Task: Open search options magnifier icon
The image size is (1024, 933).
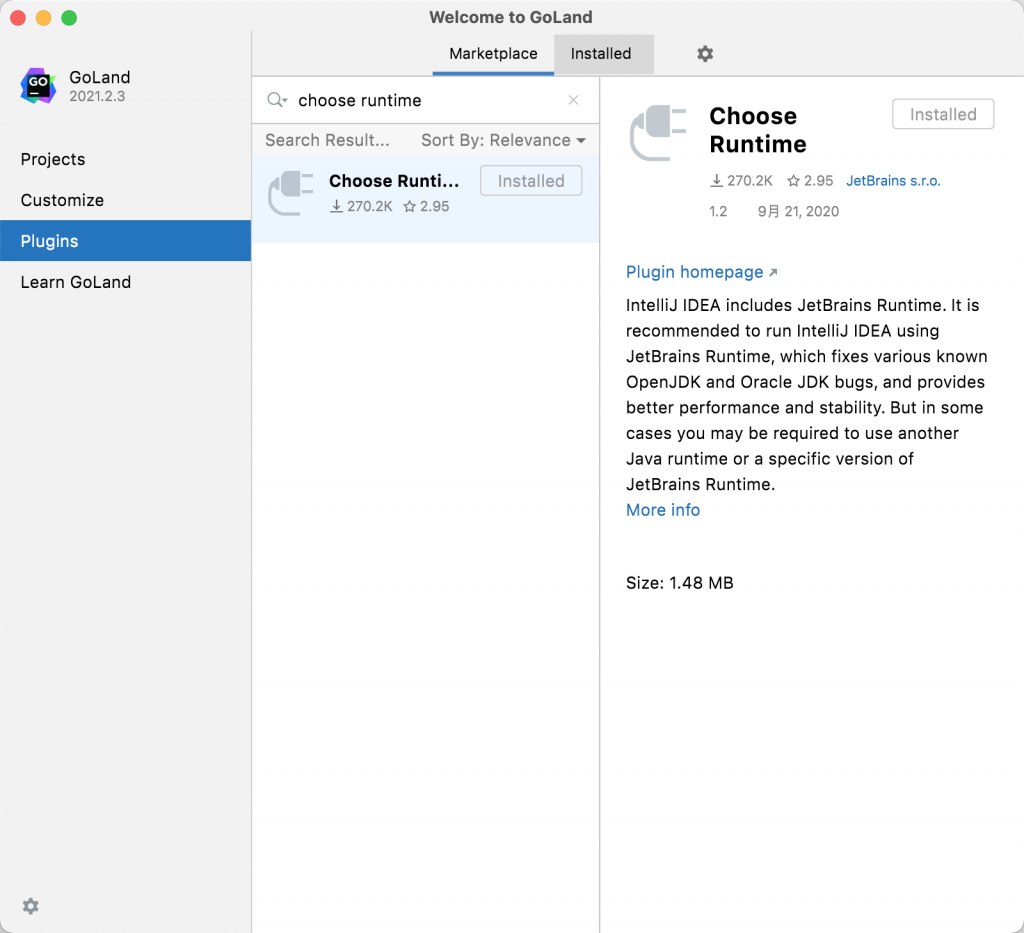Action: [277, 100]
